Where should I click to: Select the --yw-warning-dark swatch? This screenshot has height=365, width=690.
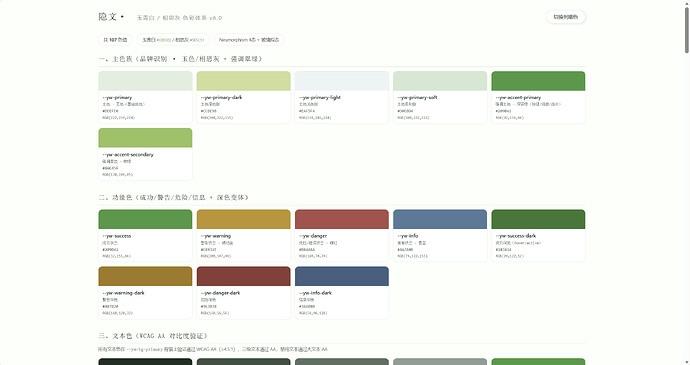tap(145, 292)
